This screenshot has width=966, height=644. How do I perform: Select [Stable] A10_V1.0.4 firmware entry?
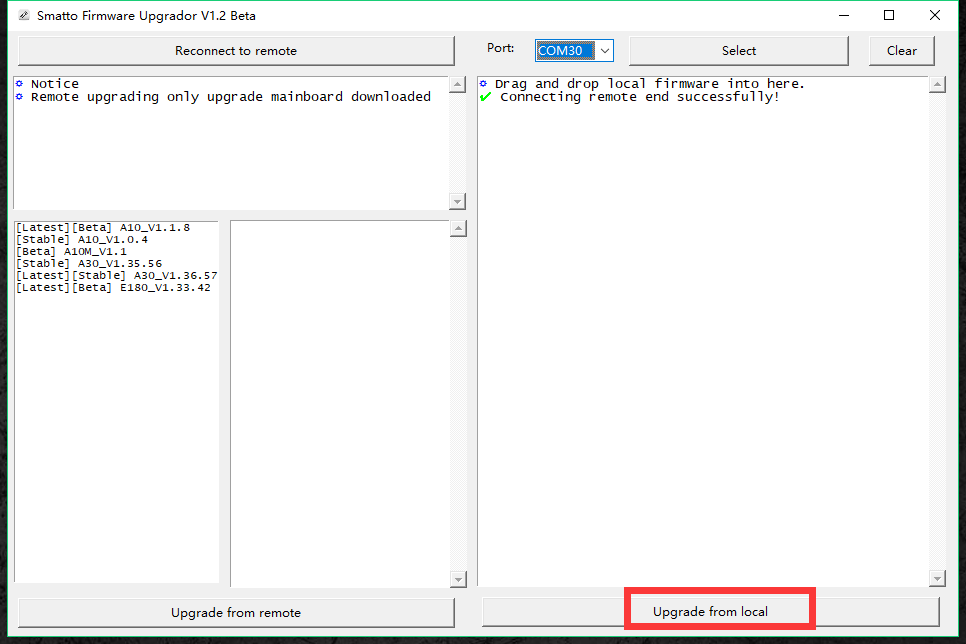(82, 240)
